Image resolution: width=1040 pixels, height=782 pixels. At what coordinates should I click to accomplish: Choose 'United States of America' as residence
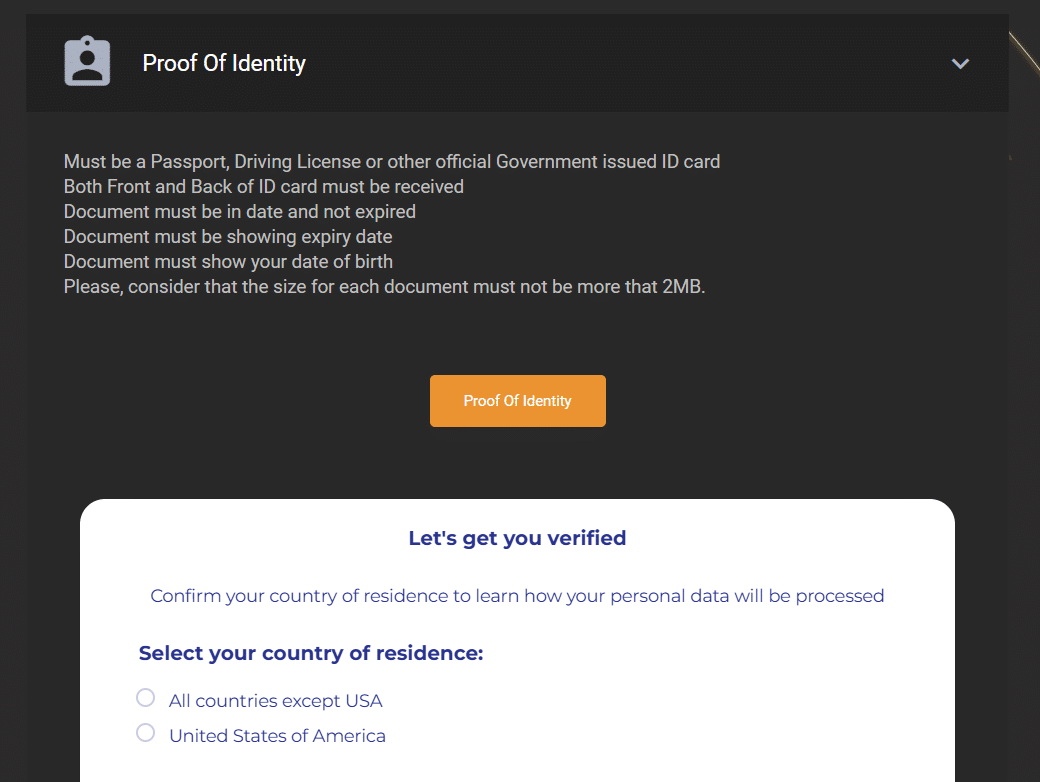[145, 733]
